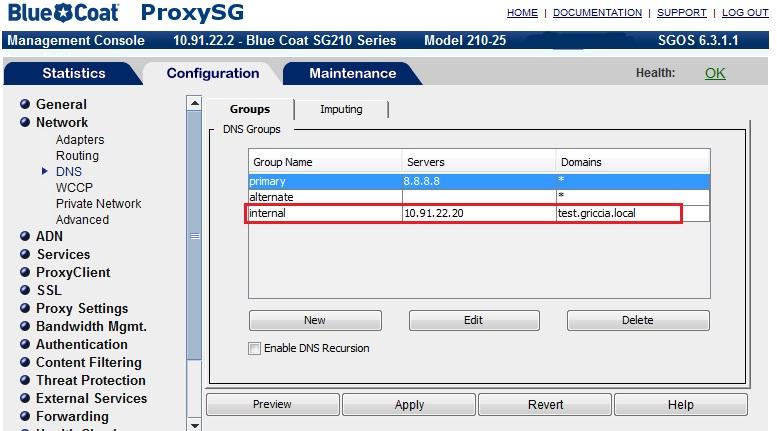Expand the General section

point(61,104)
